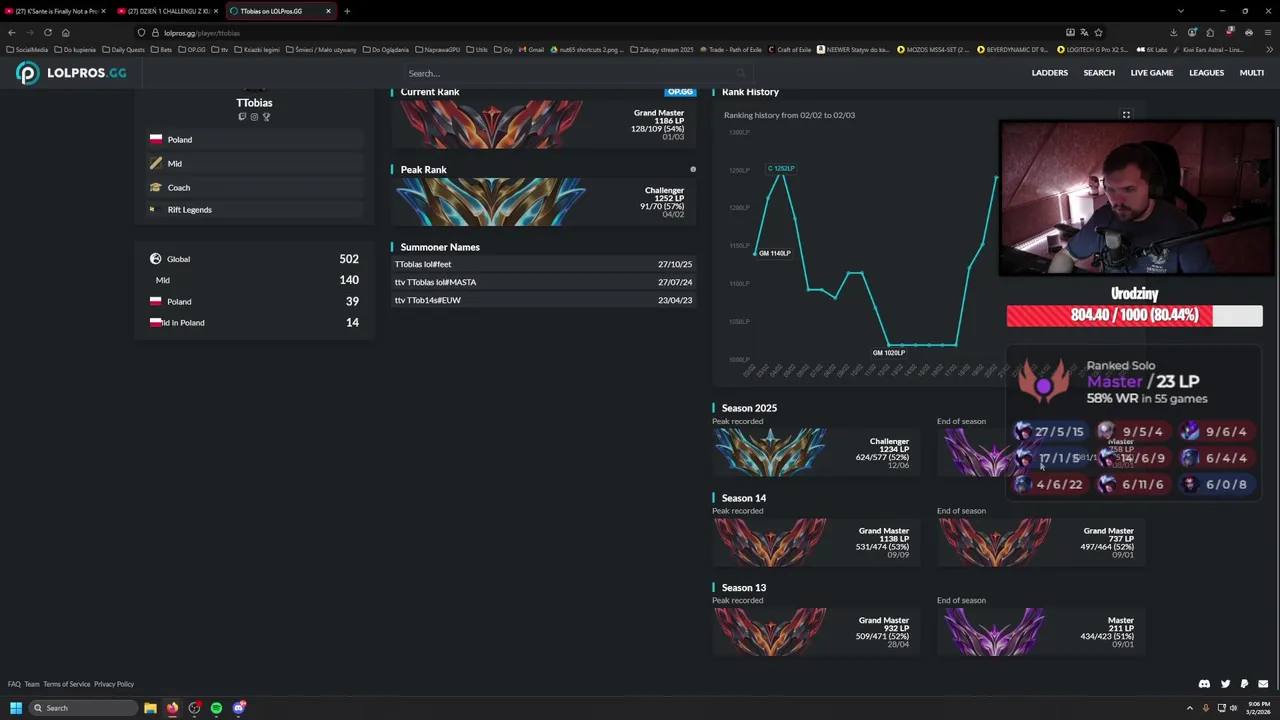
Task: Open the SEARCH menu item
Action: click(1099, 73)
